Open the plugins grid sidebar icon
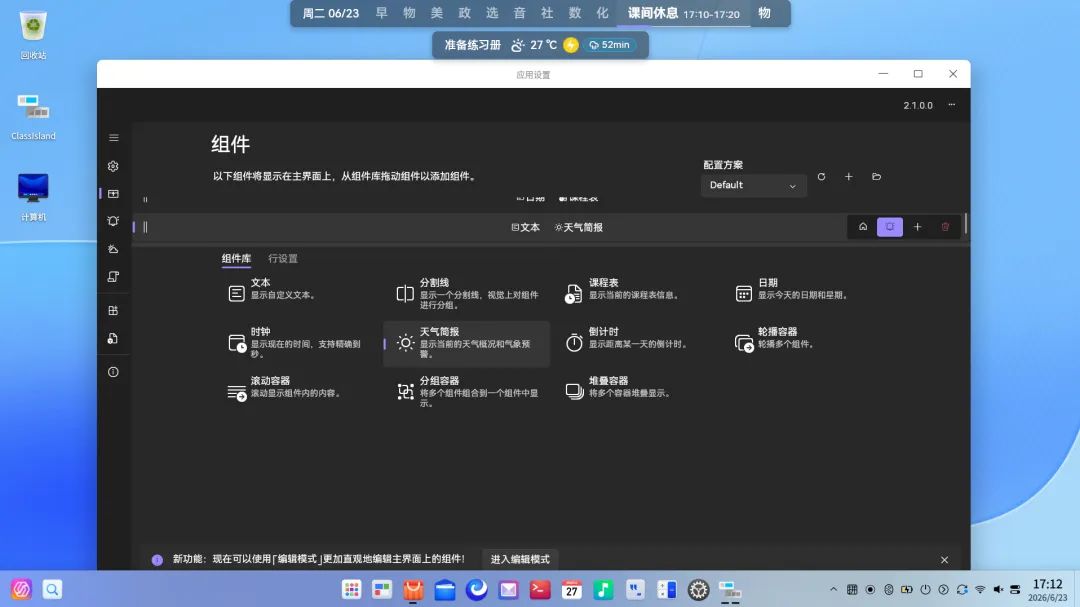 coord(114,311)
